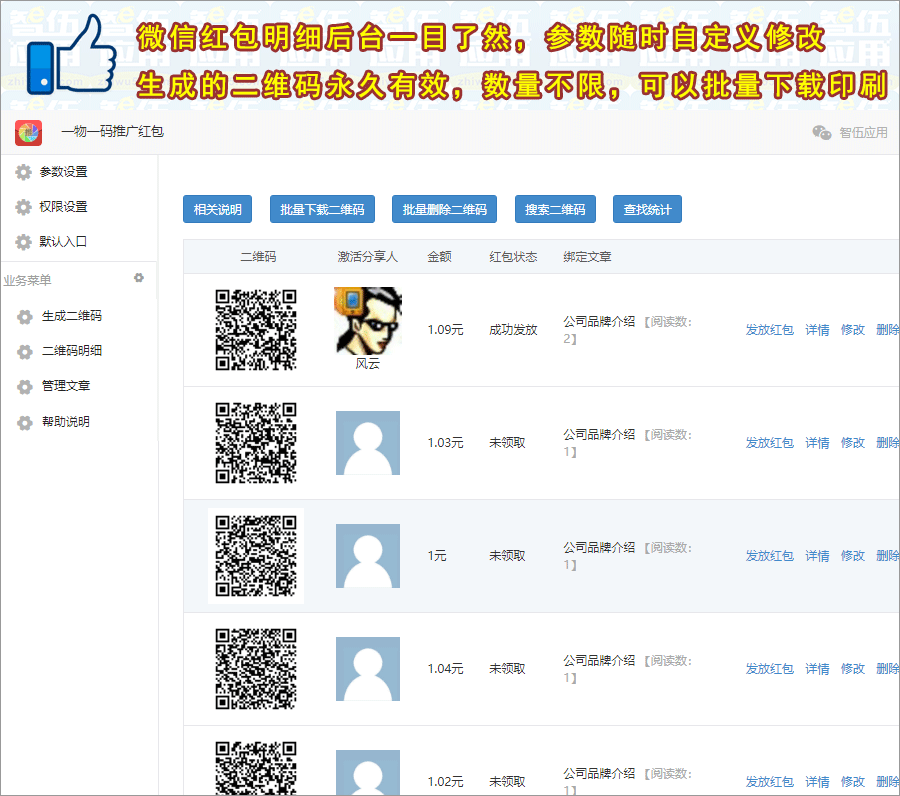Click 修改 in the 1元 row
The image size is (900, 796).
pos(853,556)
